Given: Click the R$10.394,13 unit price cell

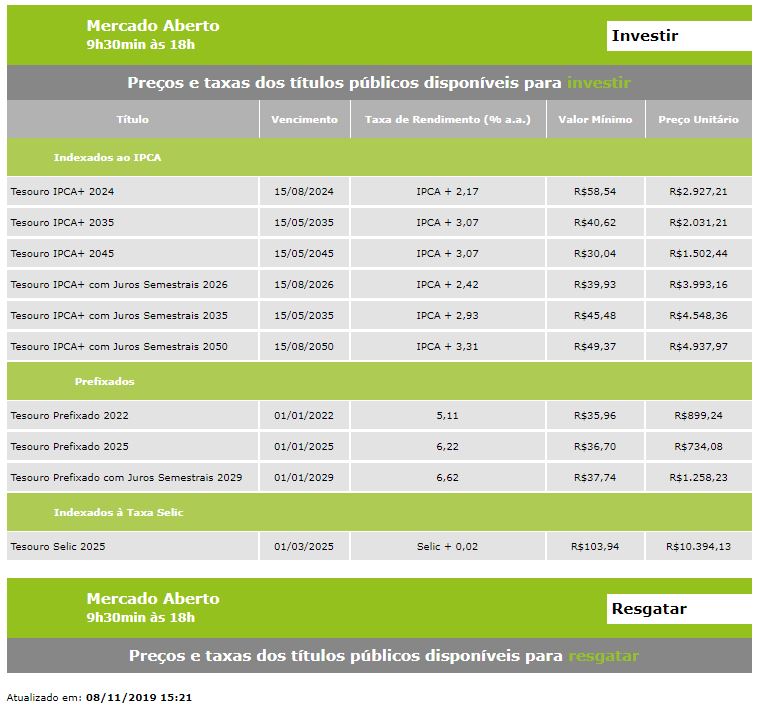Looking at the screenshot, I should click(x=698, y=547).
